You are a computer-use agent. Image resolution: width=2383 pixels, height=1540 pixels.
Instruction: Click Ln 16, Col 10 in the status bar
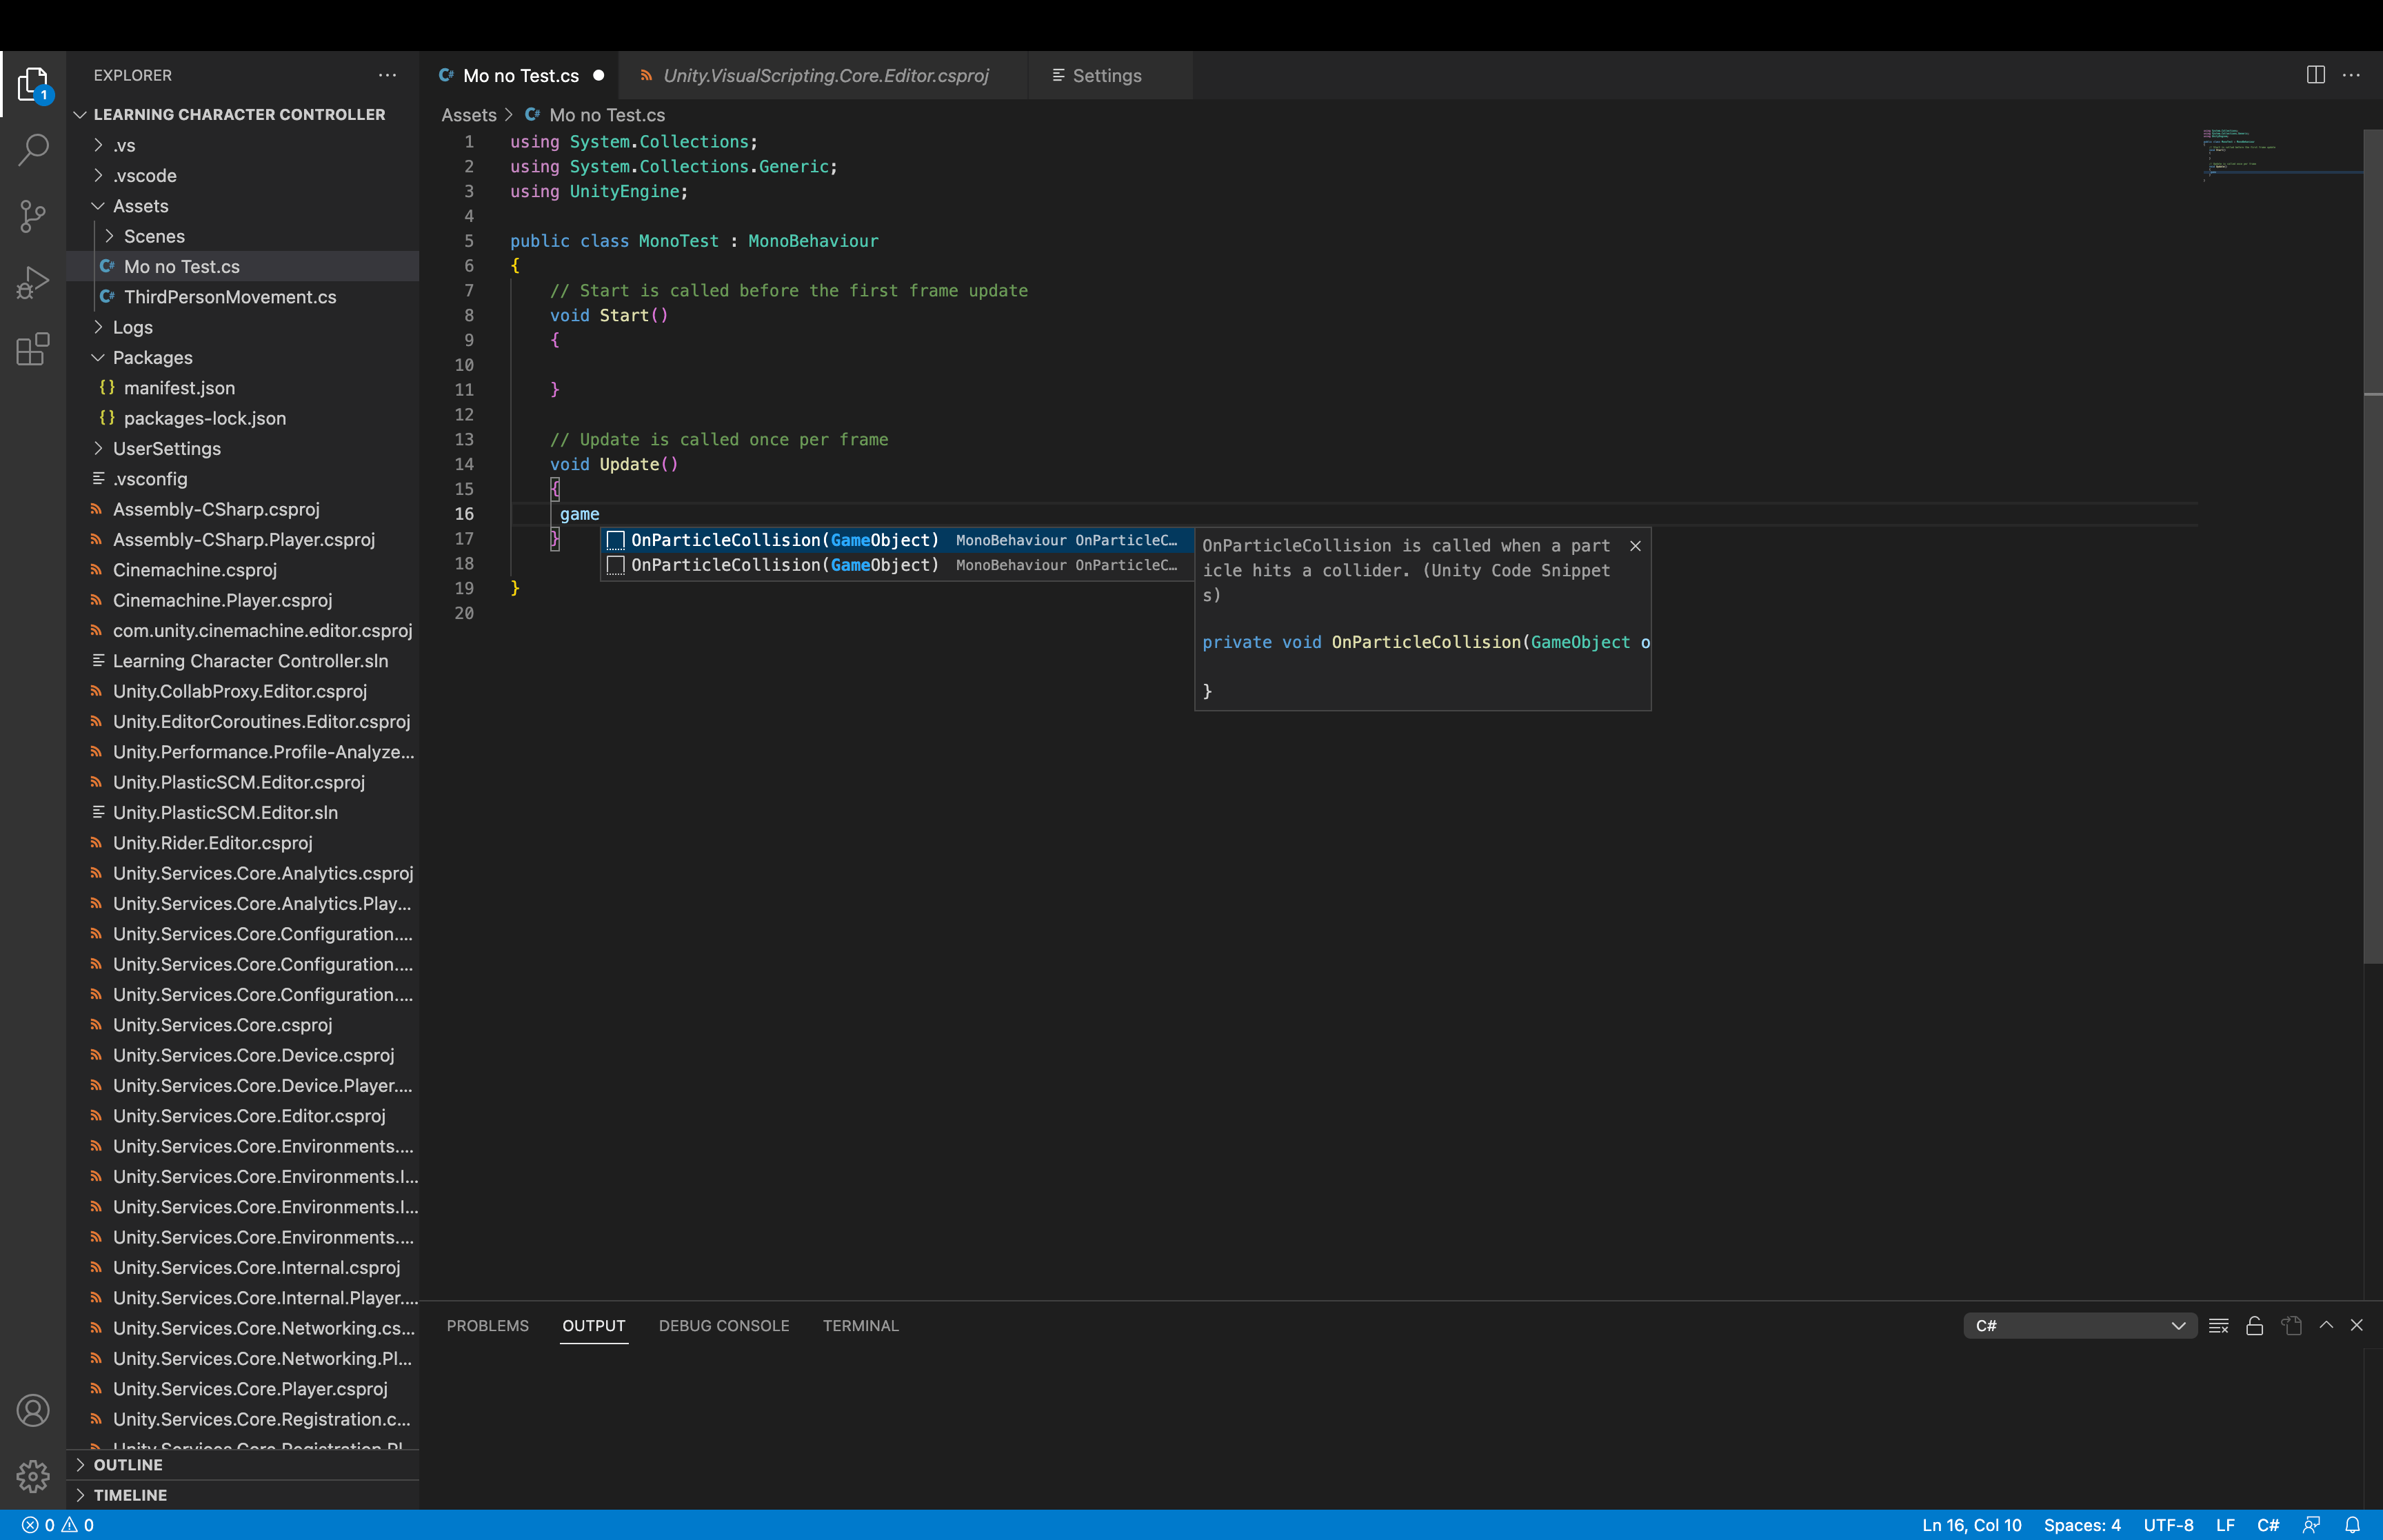pyautogui.click(x=1971, y=1524)
